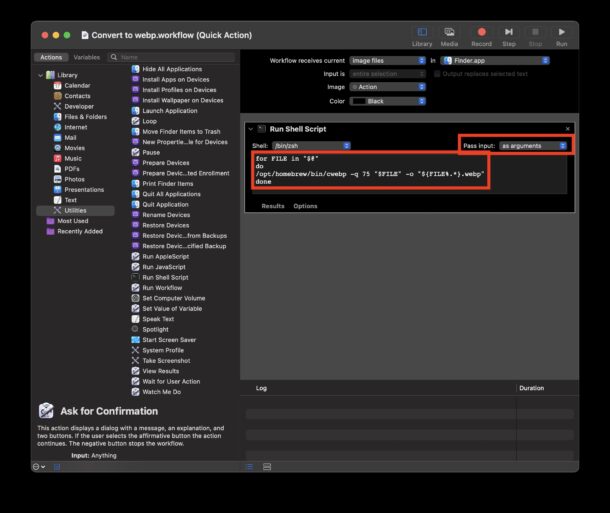The image size is (610, 513).
Task: Enable Output replaces selected text checkbox
Action: point(438,74)
